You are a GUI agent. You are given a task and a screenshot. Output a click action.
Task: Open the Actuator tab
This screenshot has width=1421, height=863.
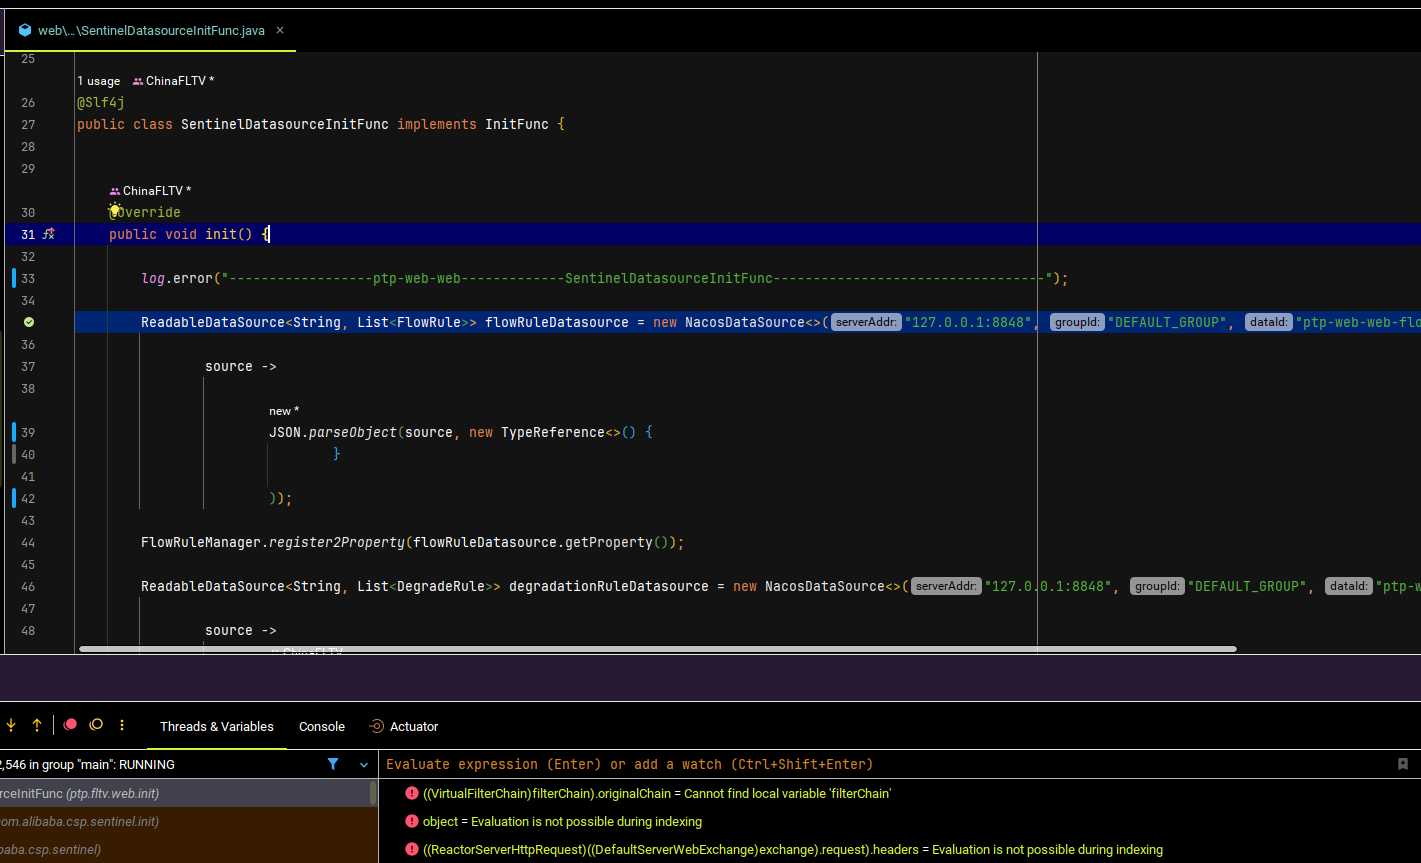tap(404, 727)
